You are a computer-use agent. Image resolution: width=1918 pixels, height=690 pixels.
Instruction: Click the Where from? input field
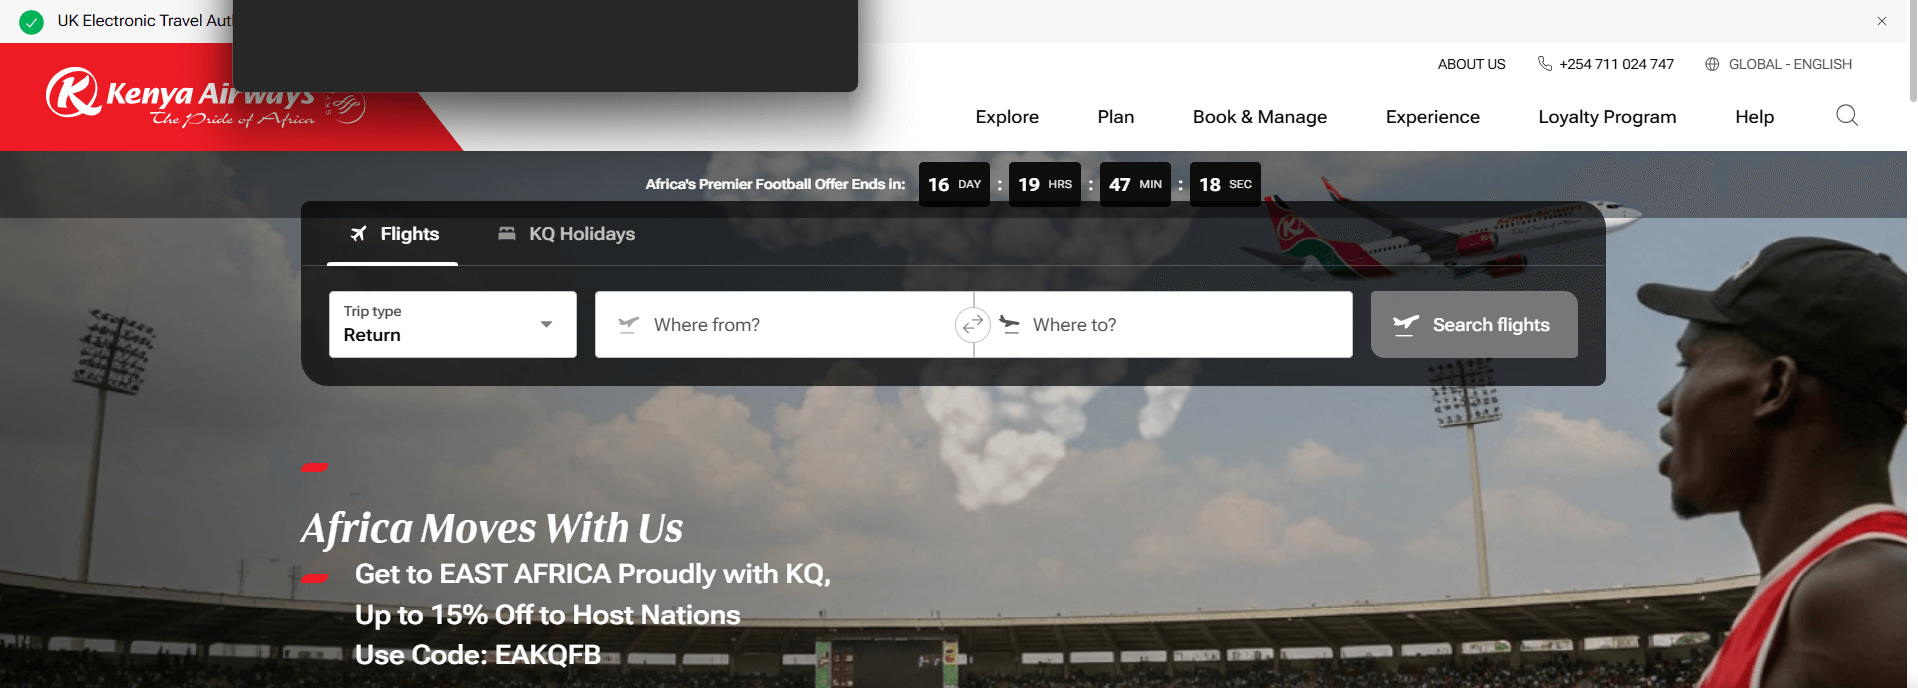(784, 324)
